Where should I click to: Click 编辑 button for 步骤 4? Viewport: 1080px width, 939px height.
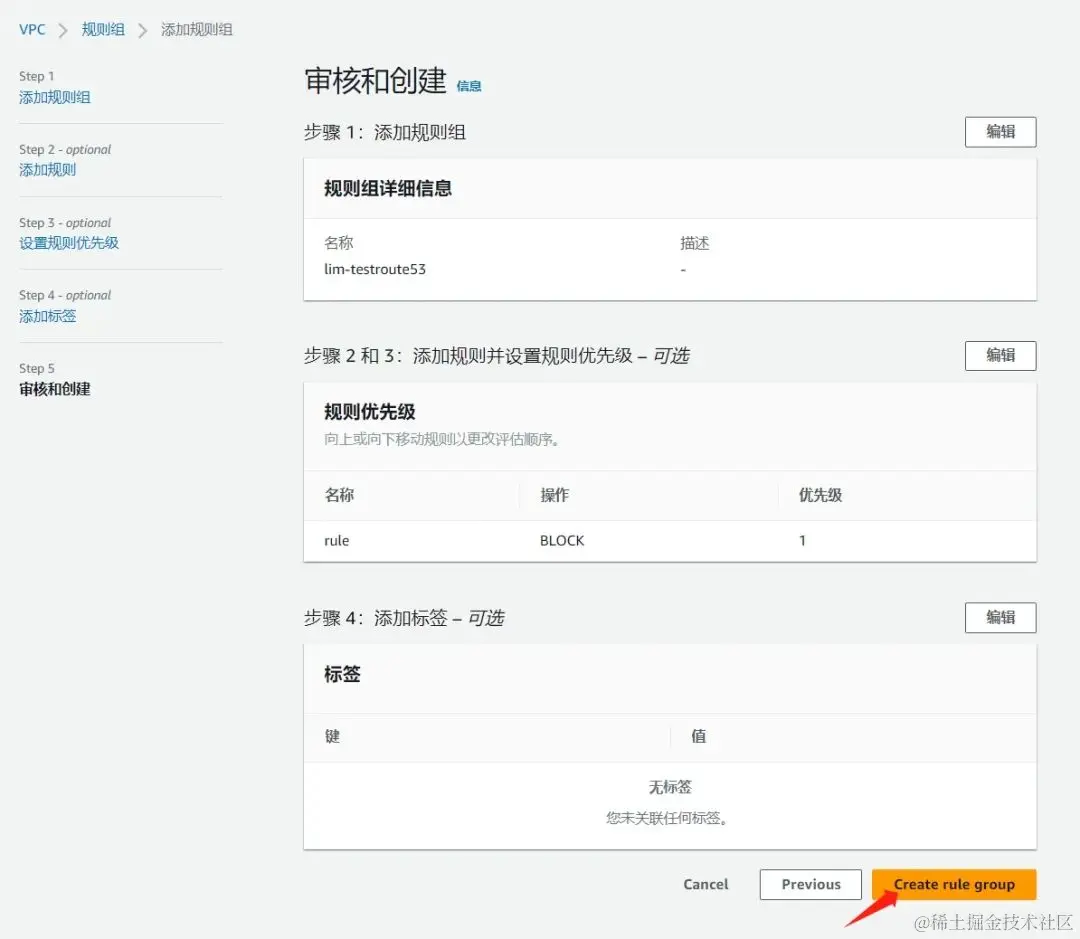[1000, 617]
